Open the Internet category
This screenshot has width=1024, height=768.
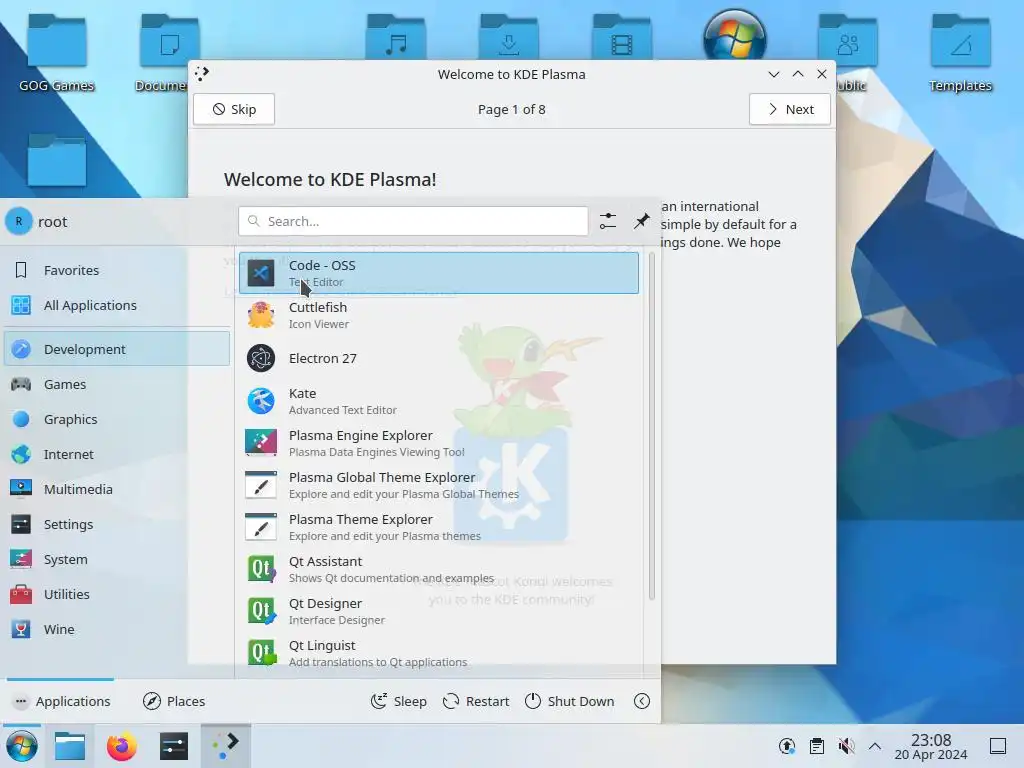coord(117,454)
